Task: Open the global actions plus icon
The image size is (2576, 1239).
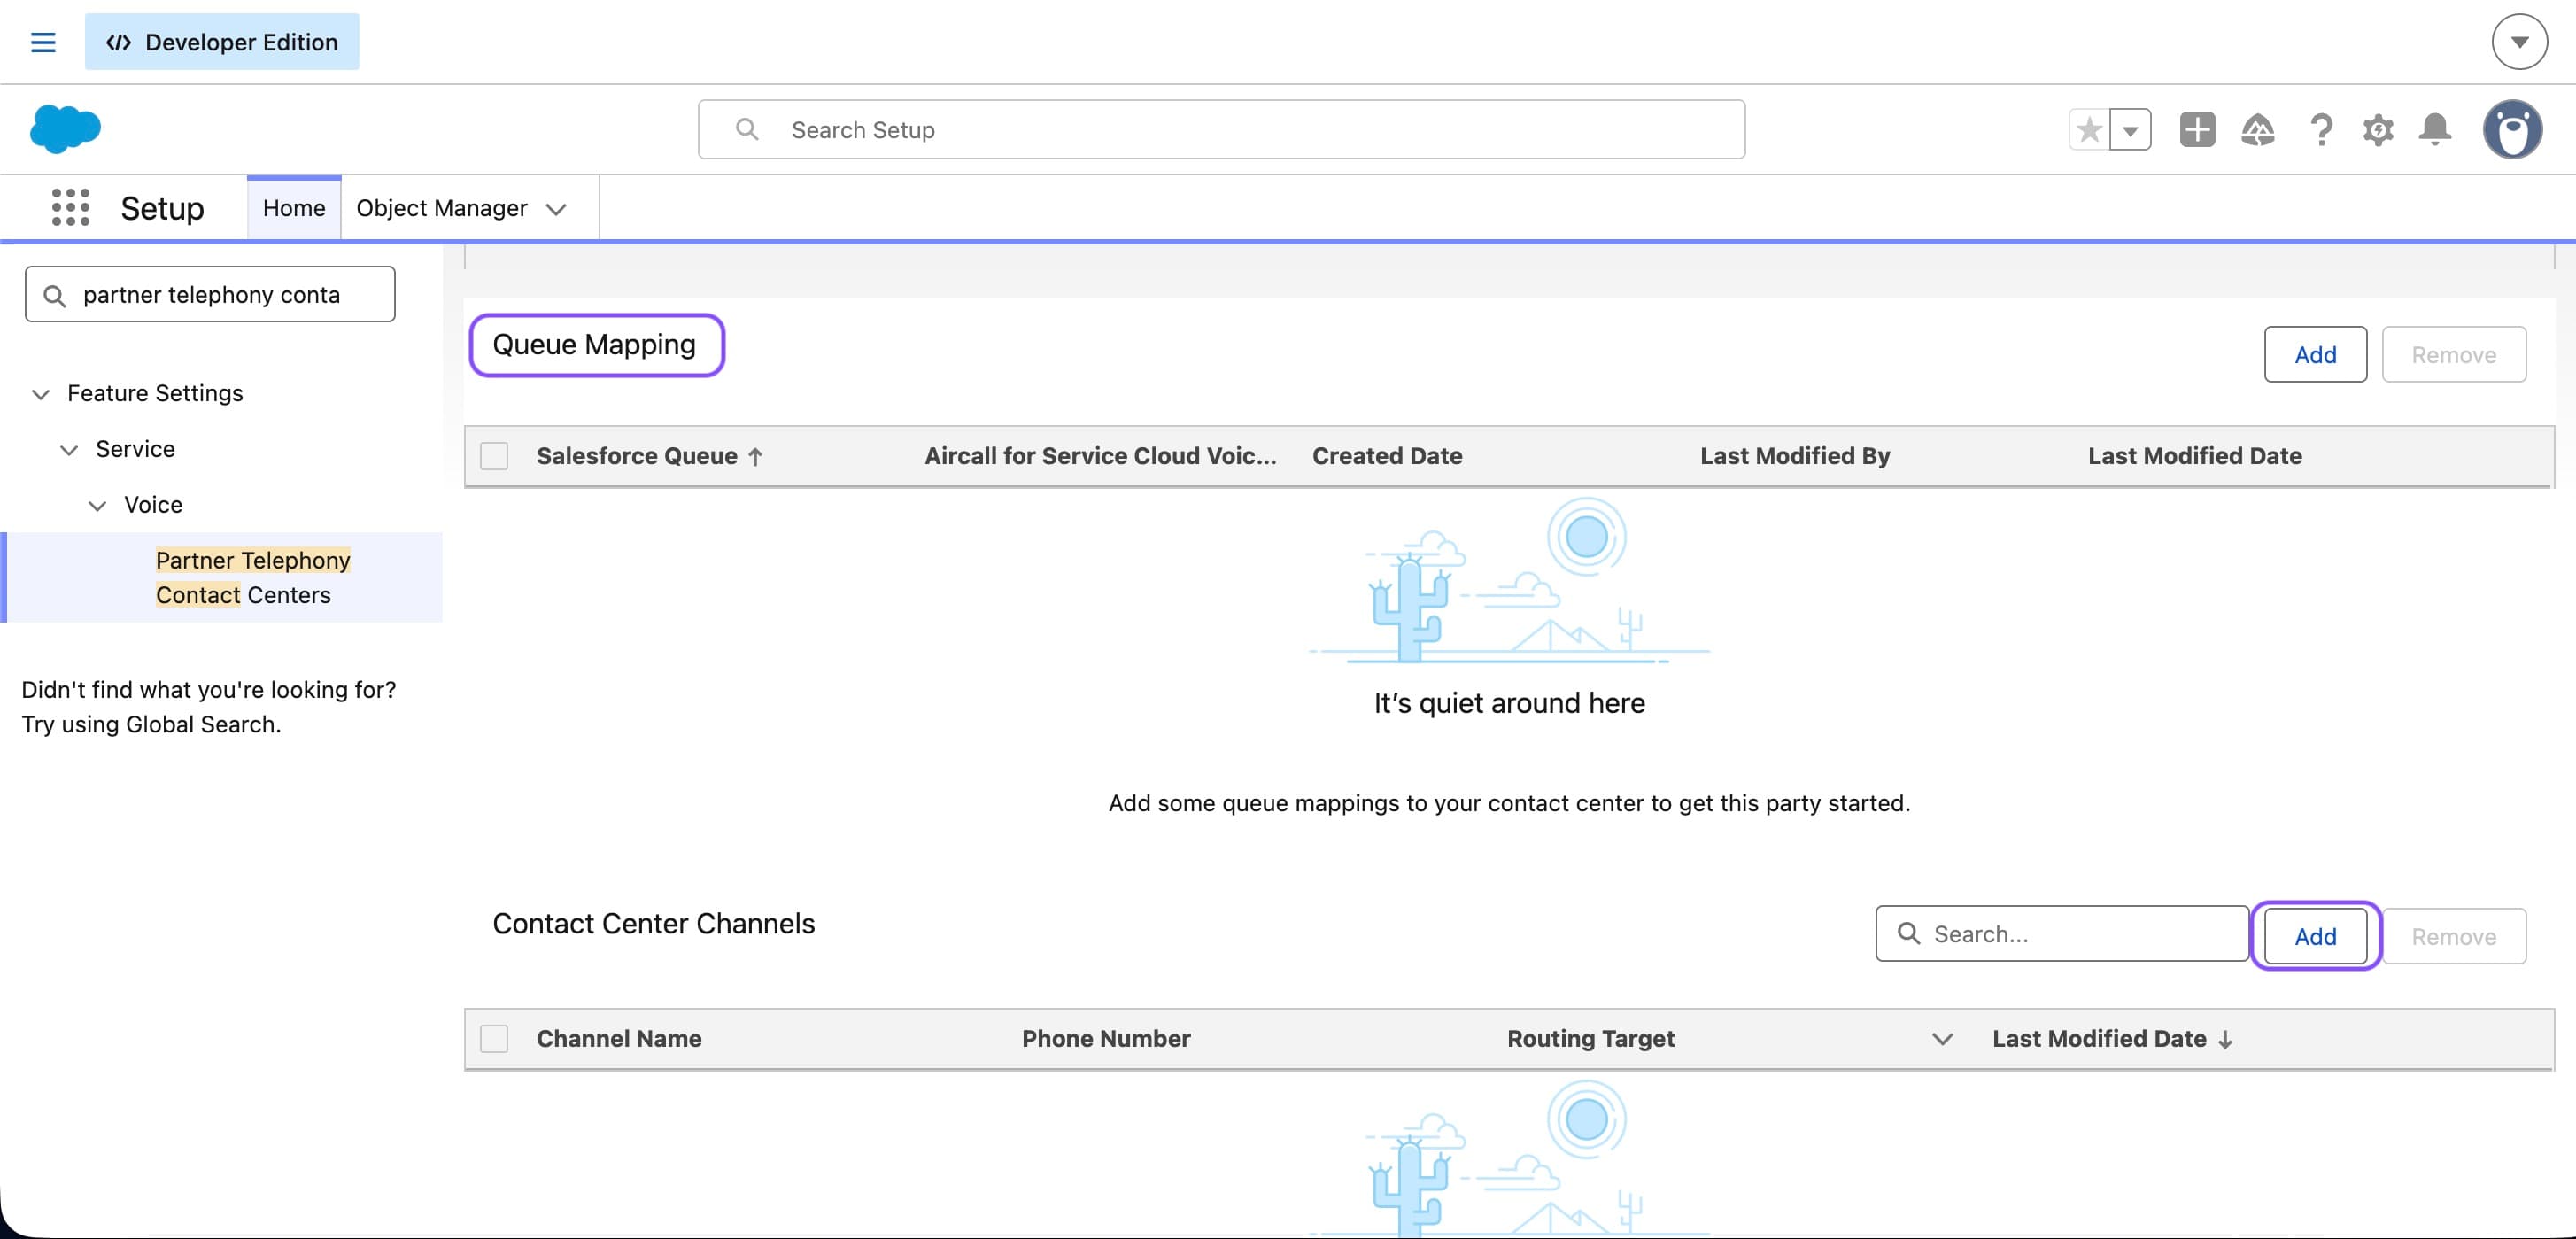Action: (2197, 130)
